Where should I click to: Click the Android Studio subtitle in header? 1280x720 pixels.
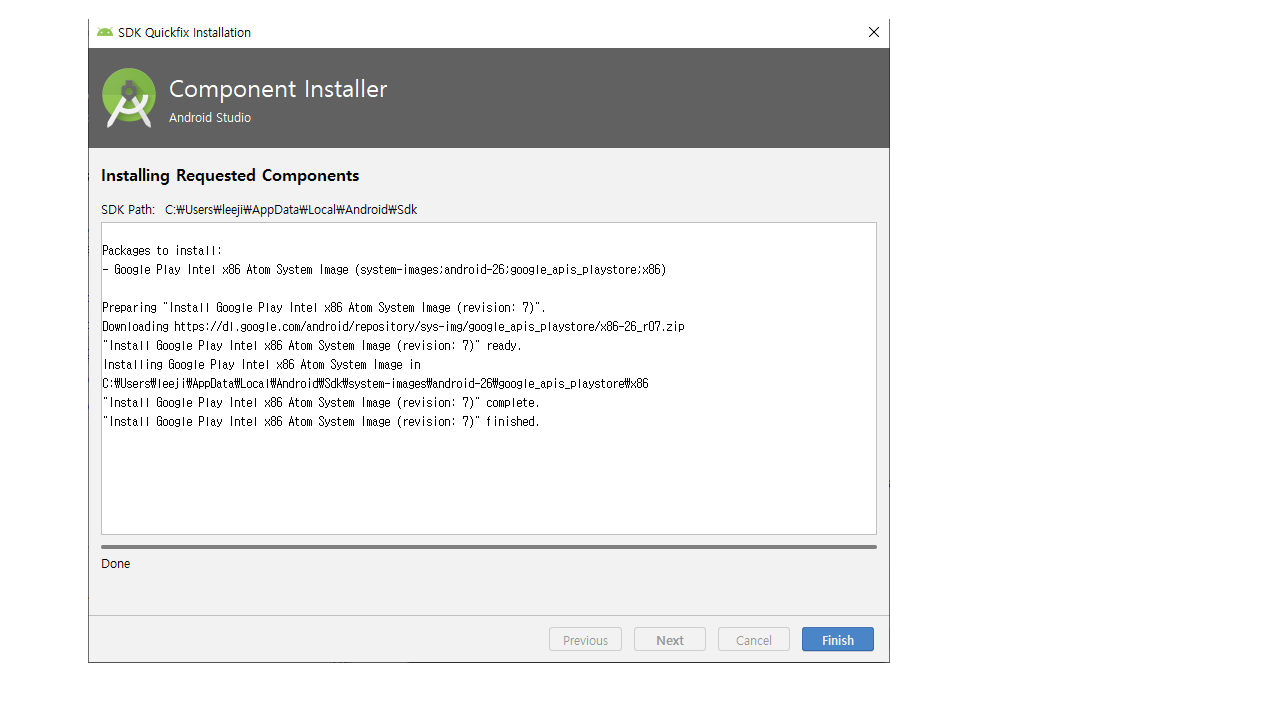pyautogui.click(x=210, y=118)
